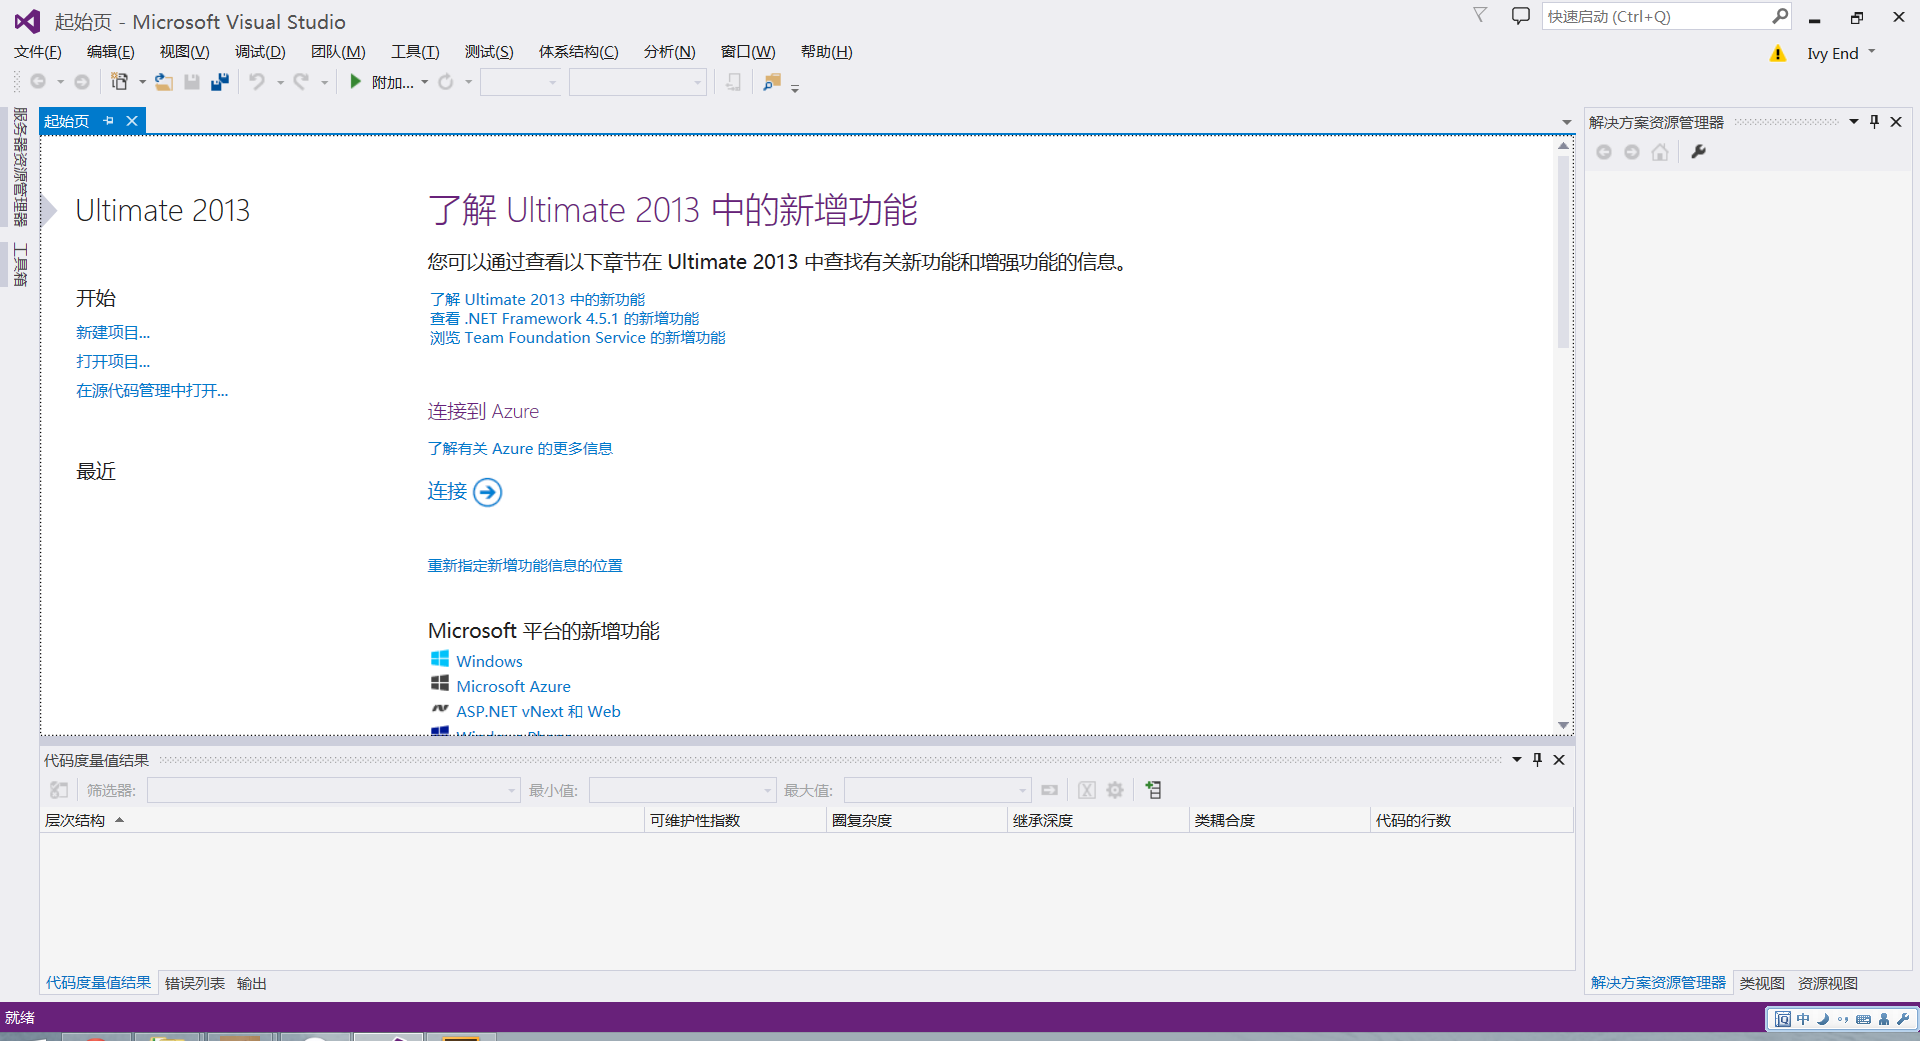Click the 打开项目... link

(113, 362)
